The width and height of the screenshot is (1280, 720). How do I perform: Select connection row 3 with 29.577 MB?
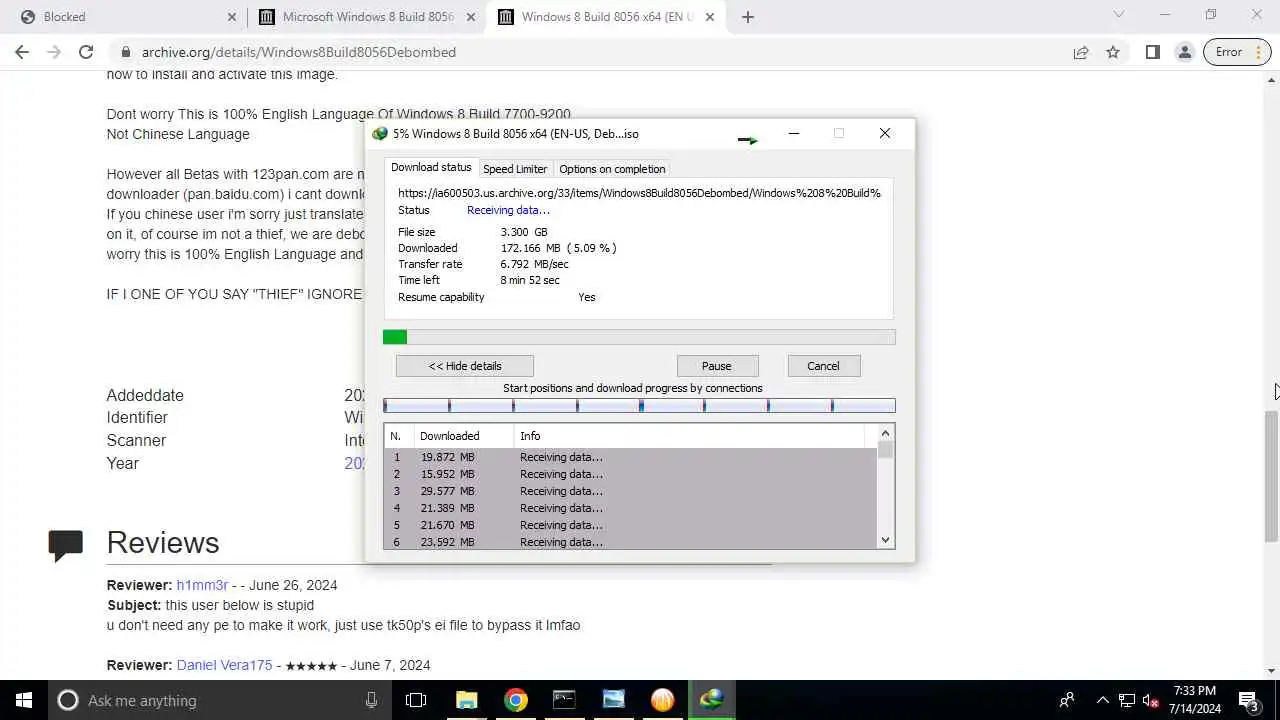coord(630,491)
